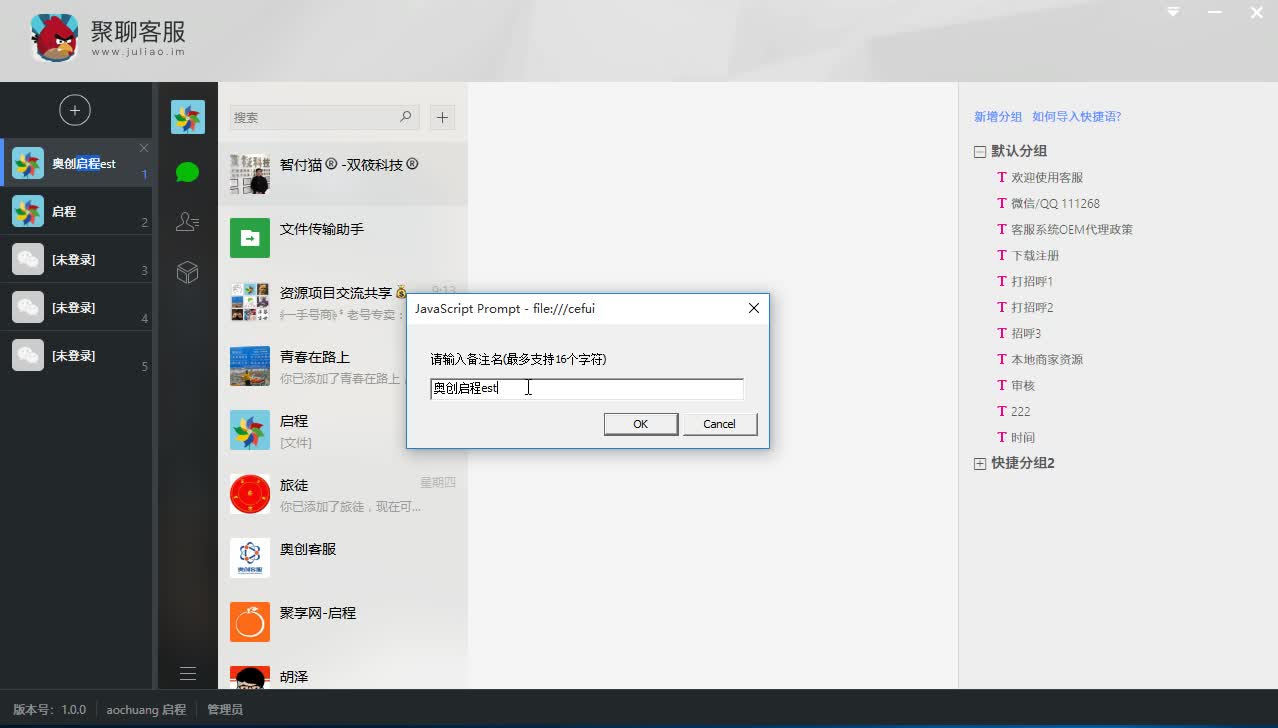Screen dimensions: 1278x728
Task: Click 管理员 in the status bar
Action: (224, 709)
